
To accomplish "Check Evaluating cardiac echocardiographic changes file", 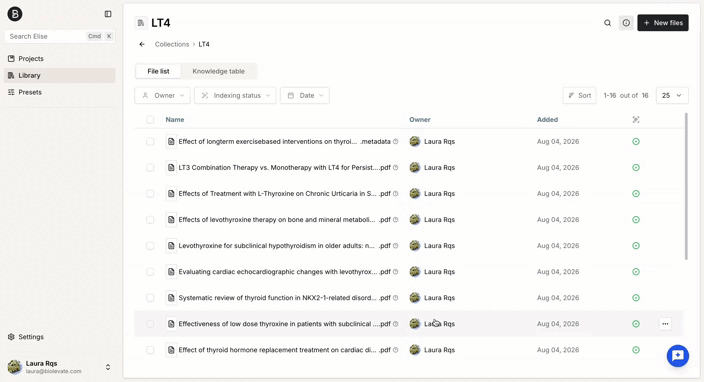I will click(x=150, y=272).
